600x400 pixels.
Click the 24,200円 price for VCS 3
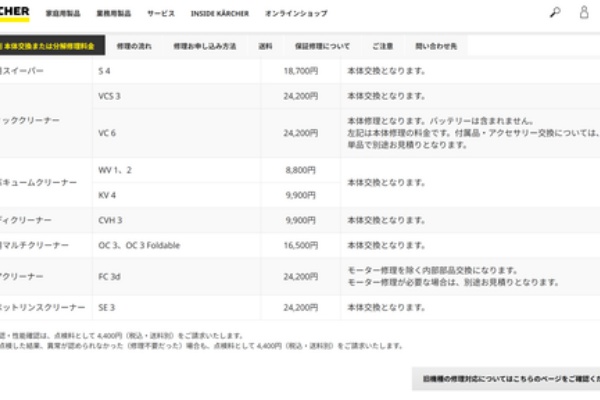(x=301, y=96)
